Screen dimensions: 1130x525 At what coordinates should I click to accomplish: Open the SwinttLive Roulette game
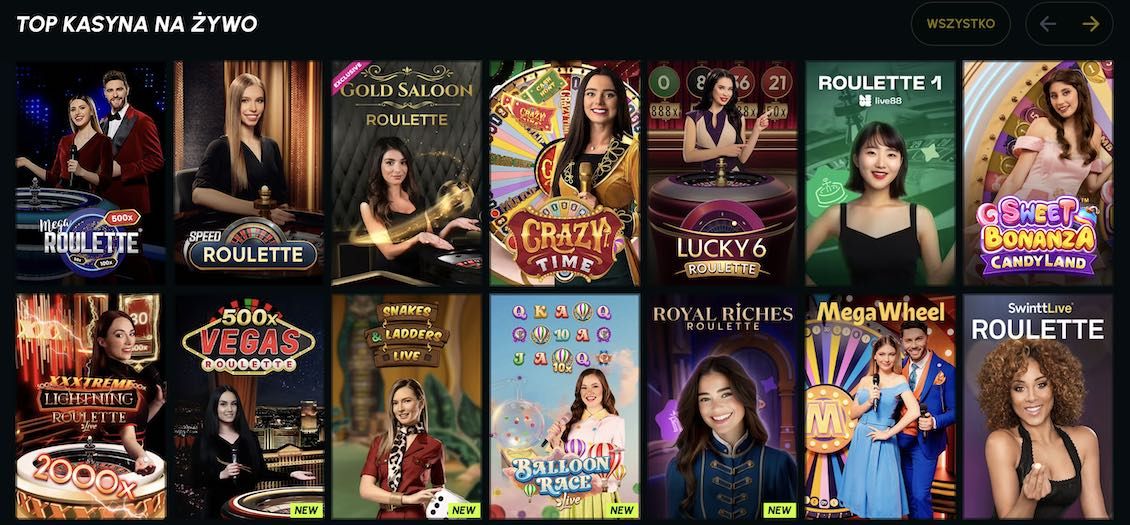1038,407
